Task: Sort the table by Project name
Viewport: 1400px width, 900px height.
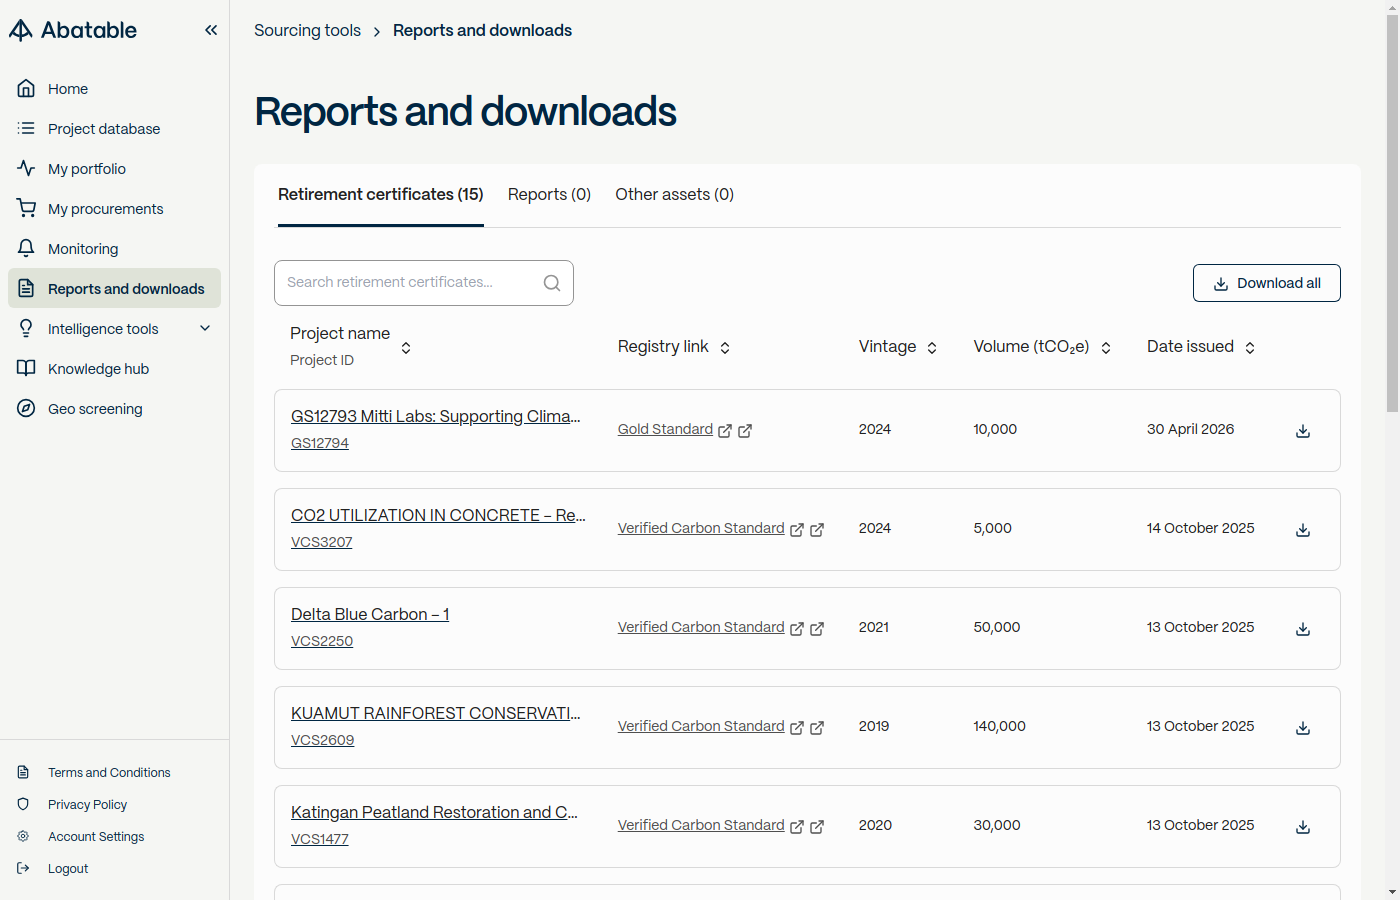Action: tap(406, 347)
